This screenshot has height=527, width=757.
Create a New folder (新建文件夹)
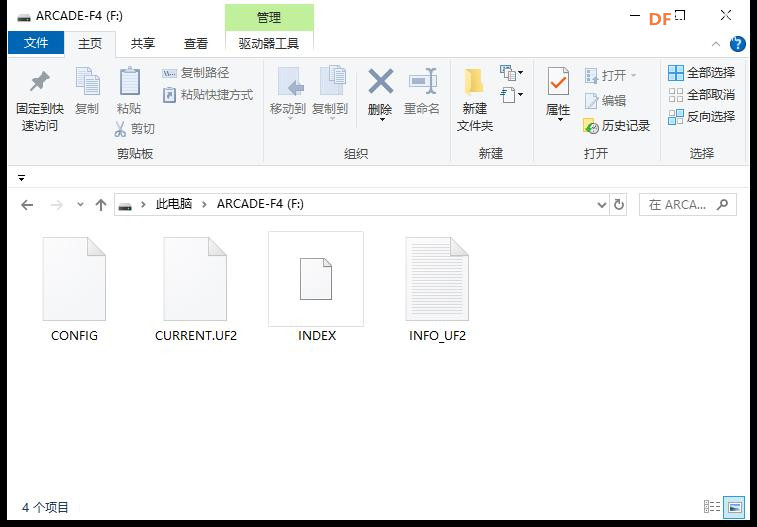pos(475,99)
